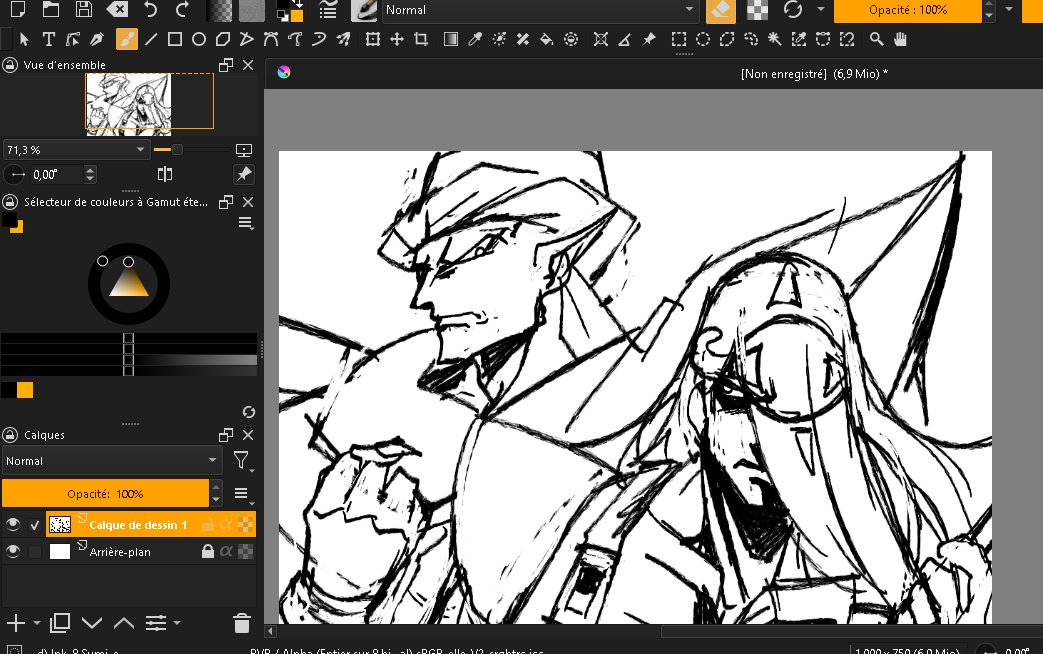Open the layer blending mode dropdown
The image size is (1043, 654).
(x=112, y=461)
